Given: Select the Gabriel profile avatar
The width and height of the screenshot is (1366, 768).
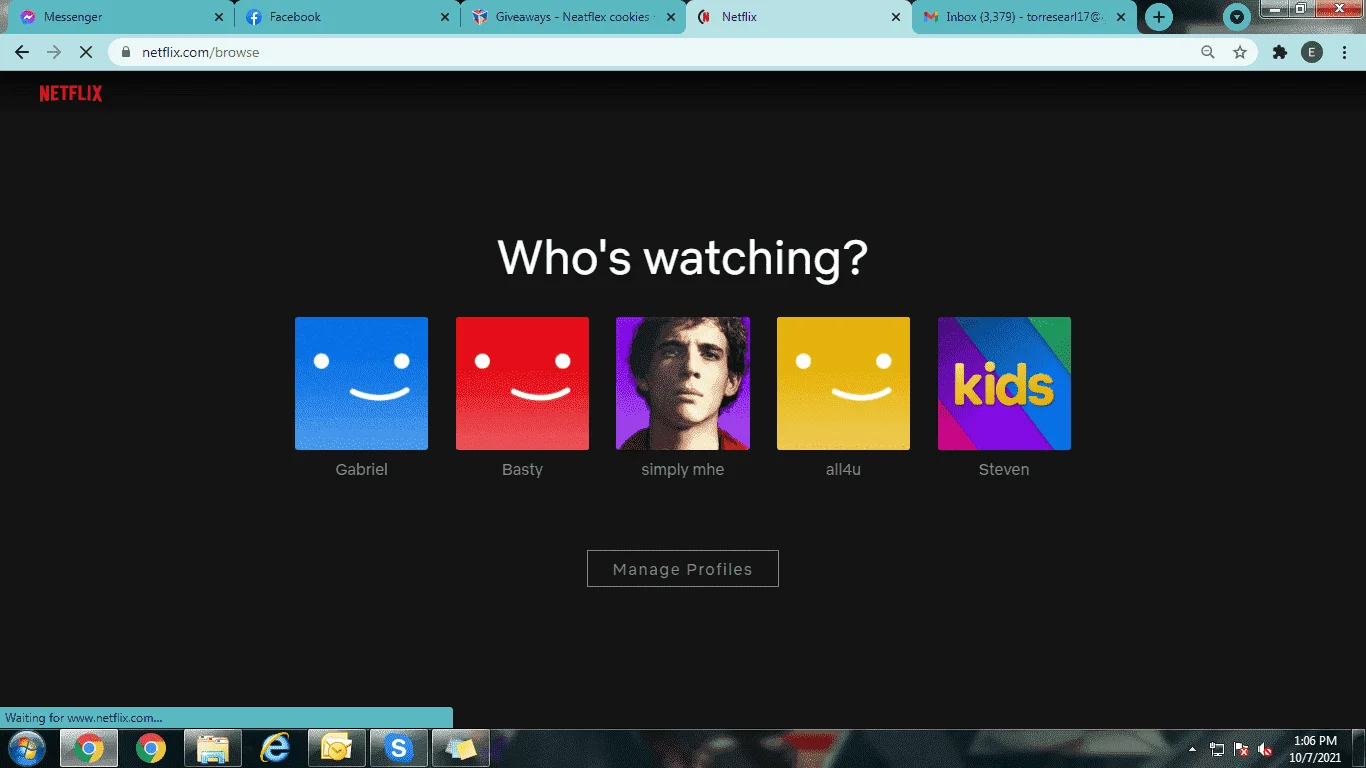Looking at the screenshot, I should pos(361,383).
